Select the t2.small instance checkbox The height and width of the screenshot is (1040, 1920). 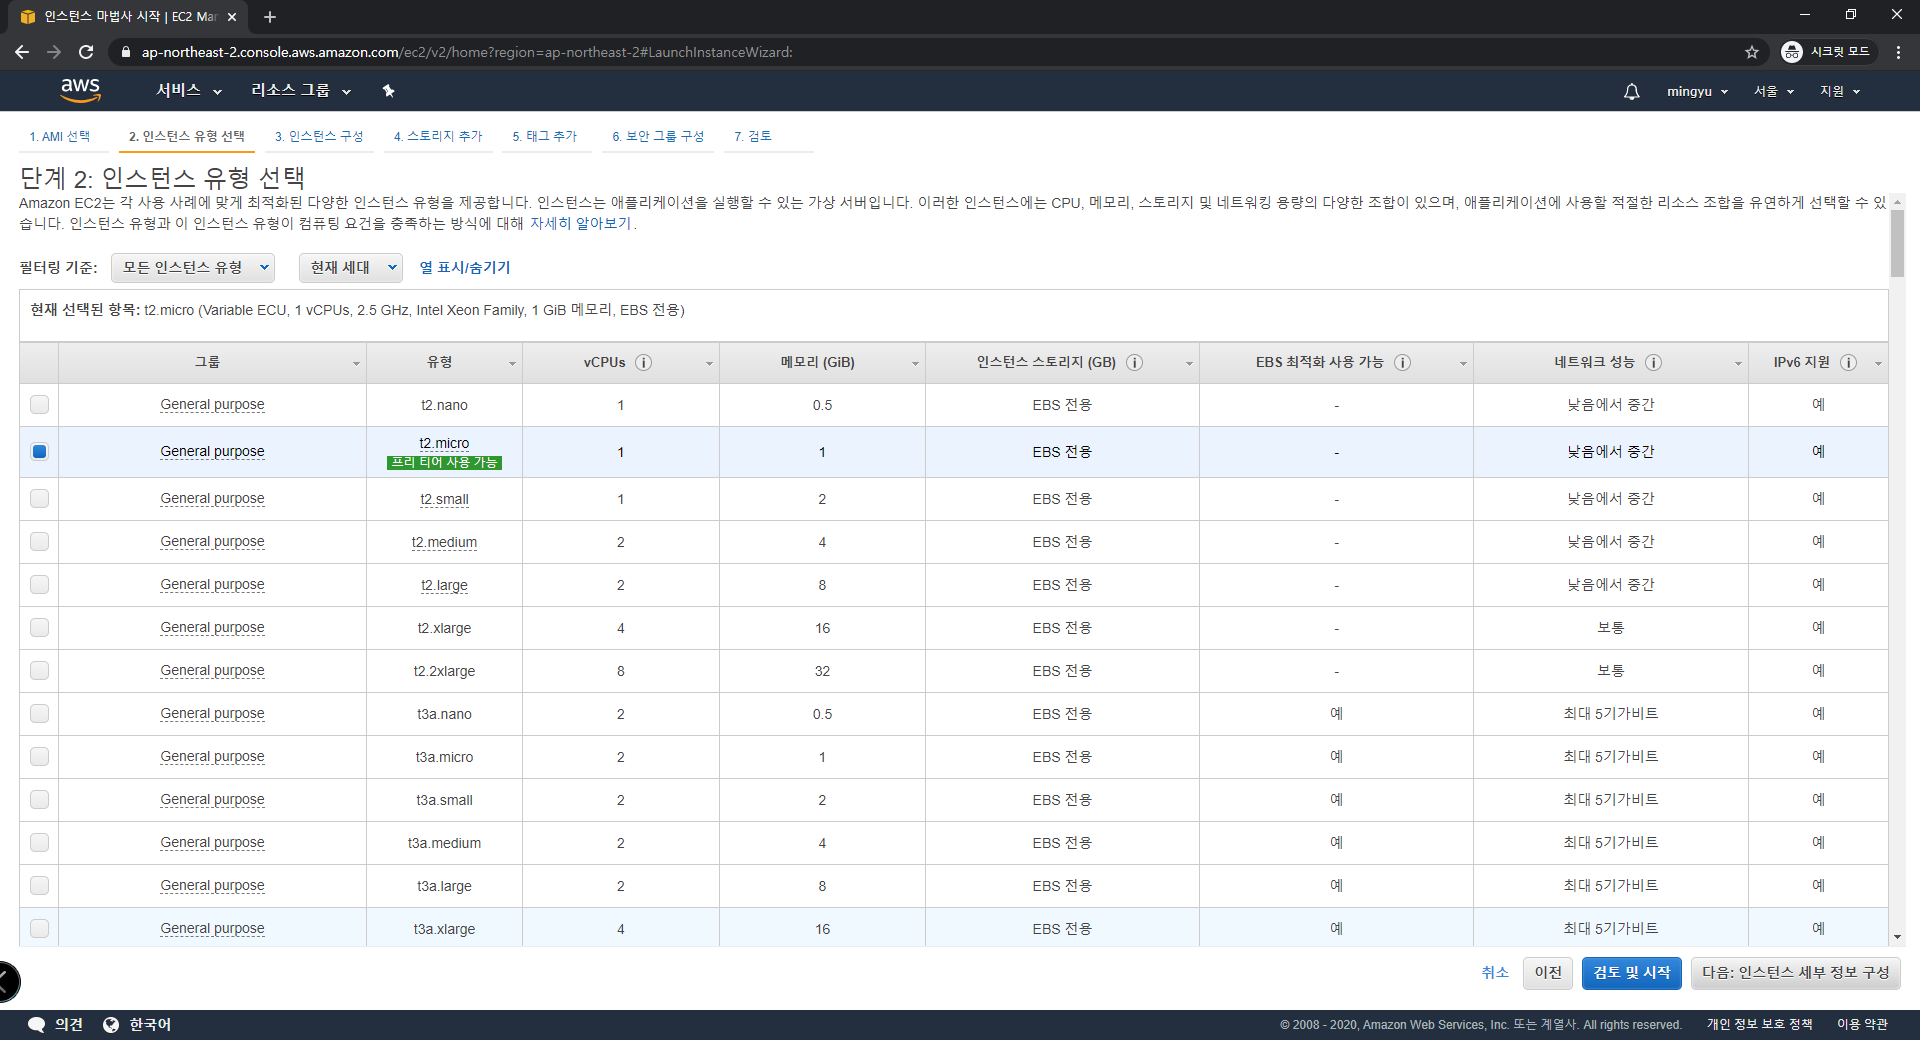39,498
